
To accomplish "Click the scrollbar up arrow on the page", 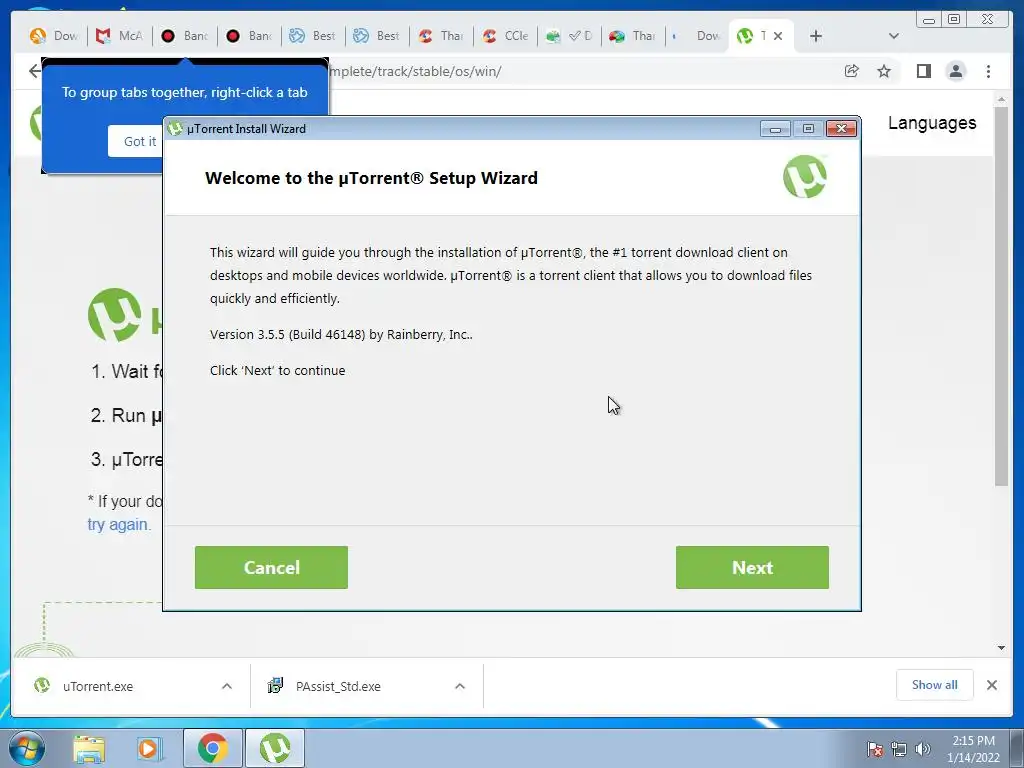I will coord(1001,99).
